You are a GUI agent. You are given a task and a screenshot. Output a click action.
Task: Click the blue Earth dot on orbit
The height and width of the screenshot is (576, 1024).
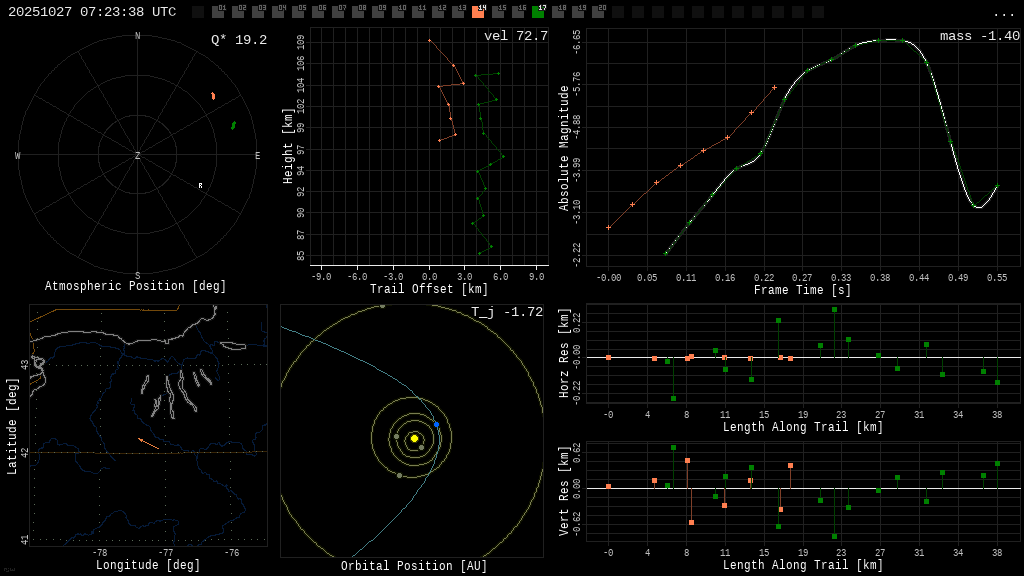click(436, 425)
